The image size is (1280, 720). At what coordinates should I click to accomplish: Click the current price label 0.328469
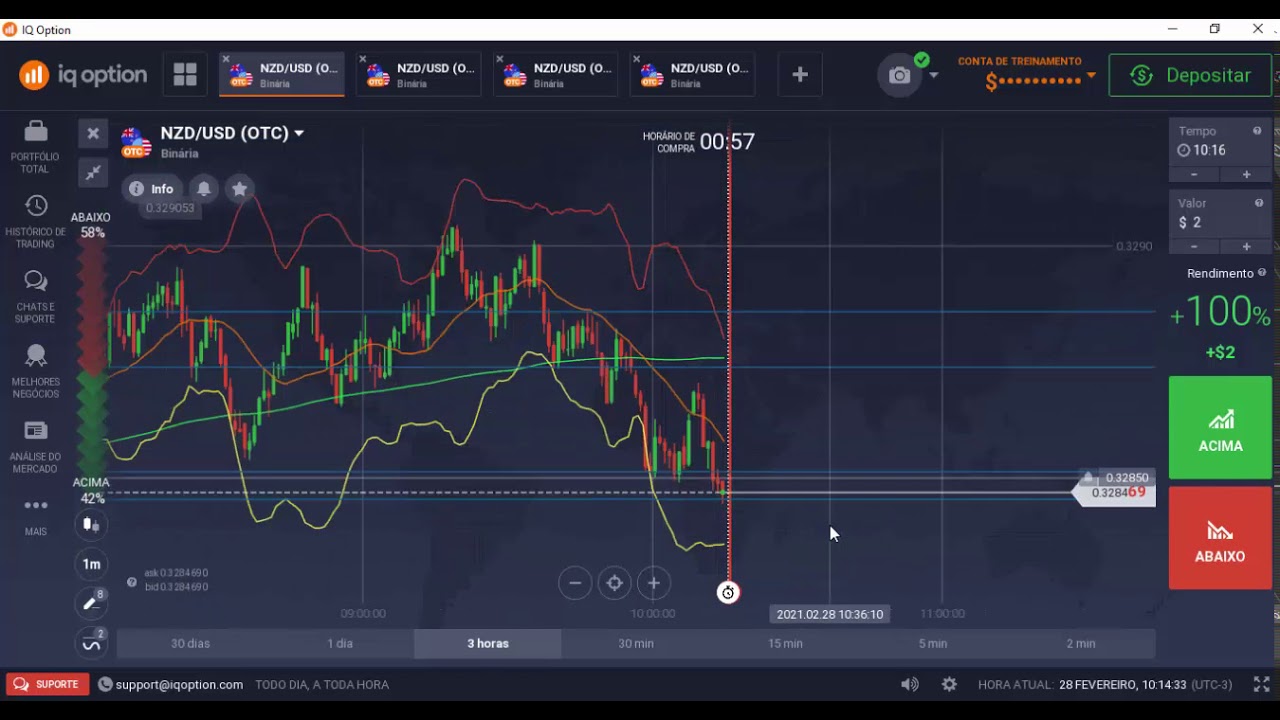click(x=1115, y=493)
